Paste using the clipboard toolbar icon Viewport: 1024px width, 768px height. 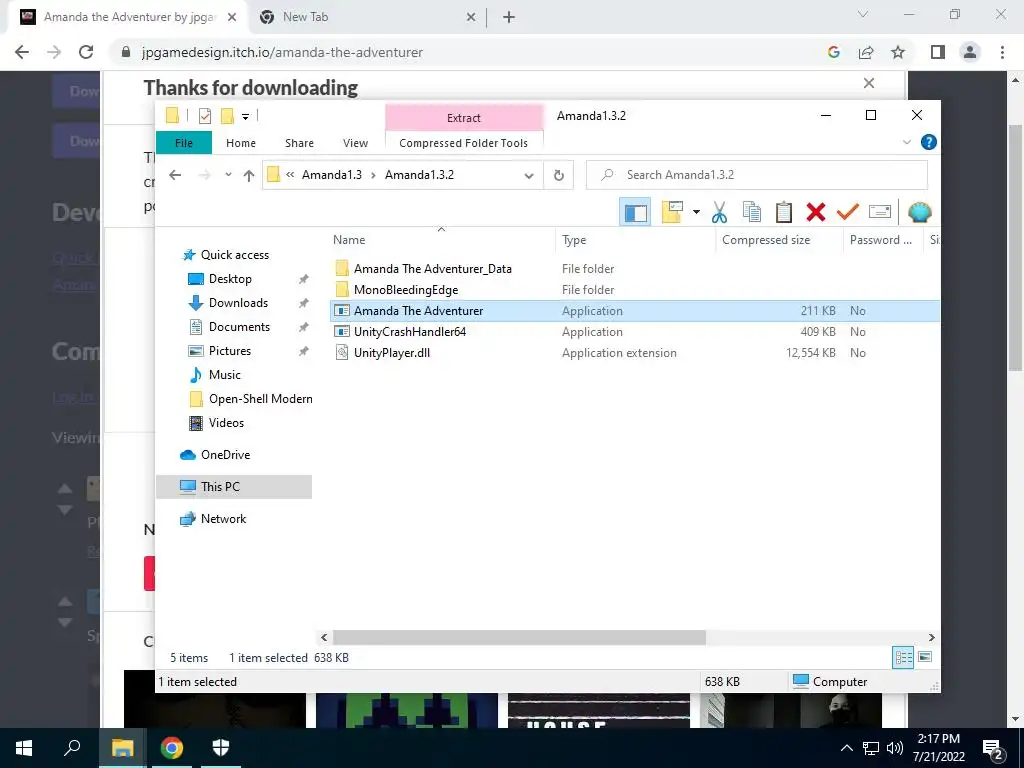[784, 212]
